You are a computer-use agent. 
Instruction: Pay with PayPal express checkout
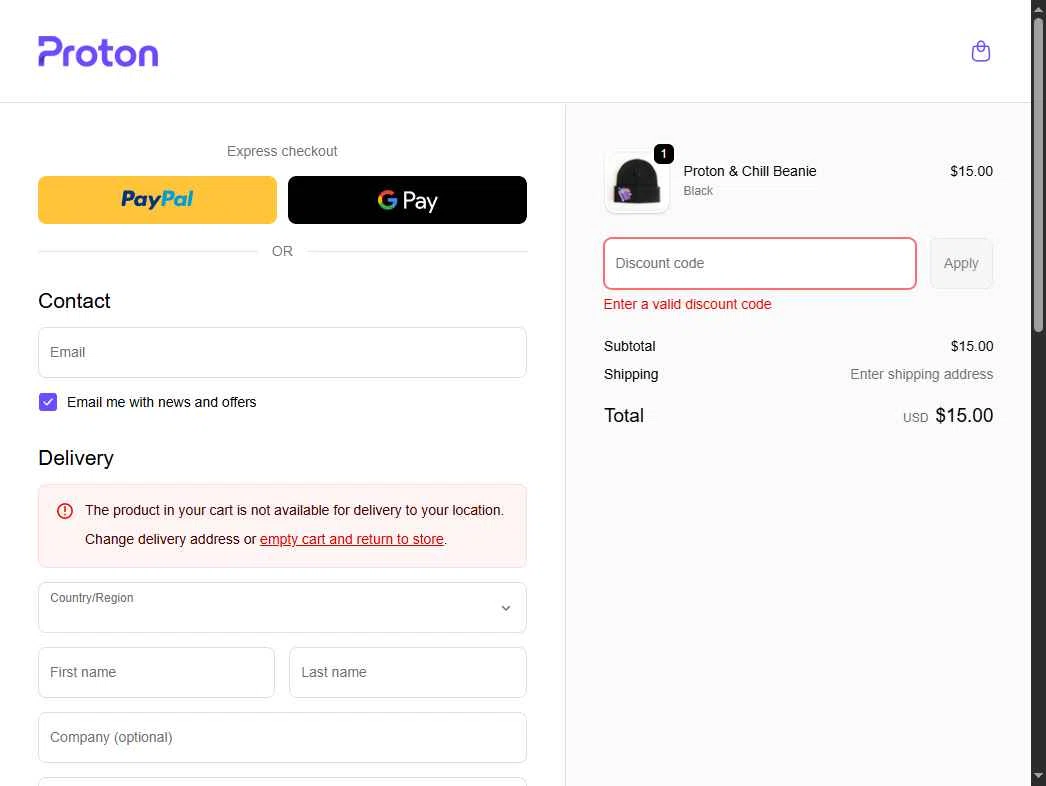tap(157, 200)
